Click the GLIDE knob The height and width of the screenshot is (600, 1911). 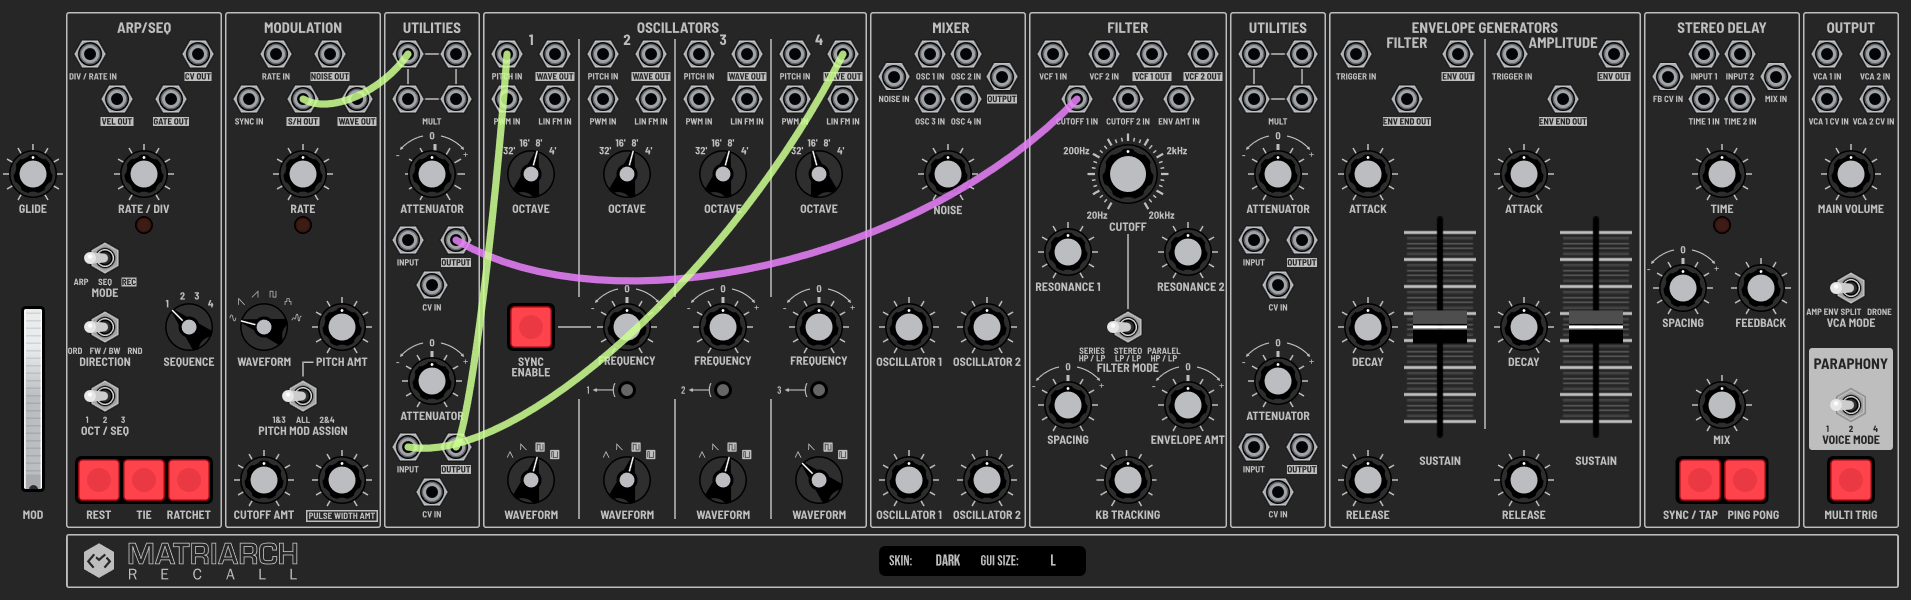[33, 174]
